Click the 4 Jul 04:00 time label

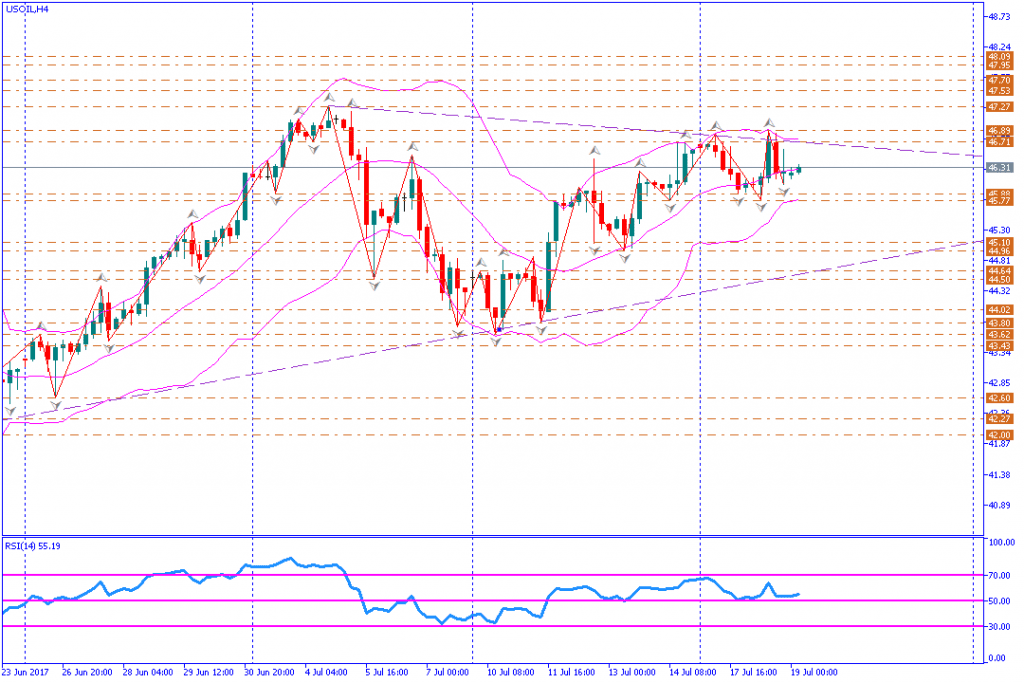(328, 673)
